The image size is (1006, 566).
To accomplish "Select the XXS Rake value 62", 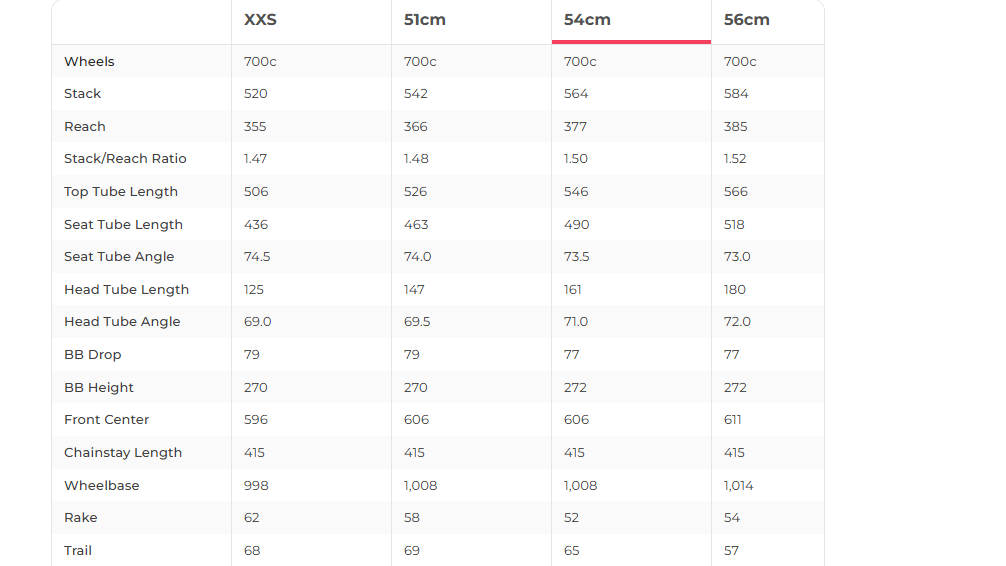I will (x=252, y=518).
